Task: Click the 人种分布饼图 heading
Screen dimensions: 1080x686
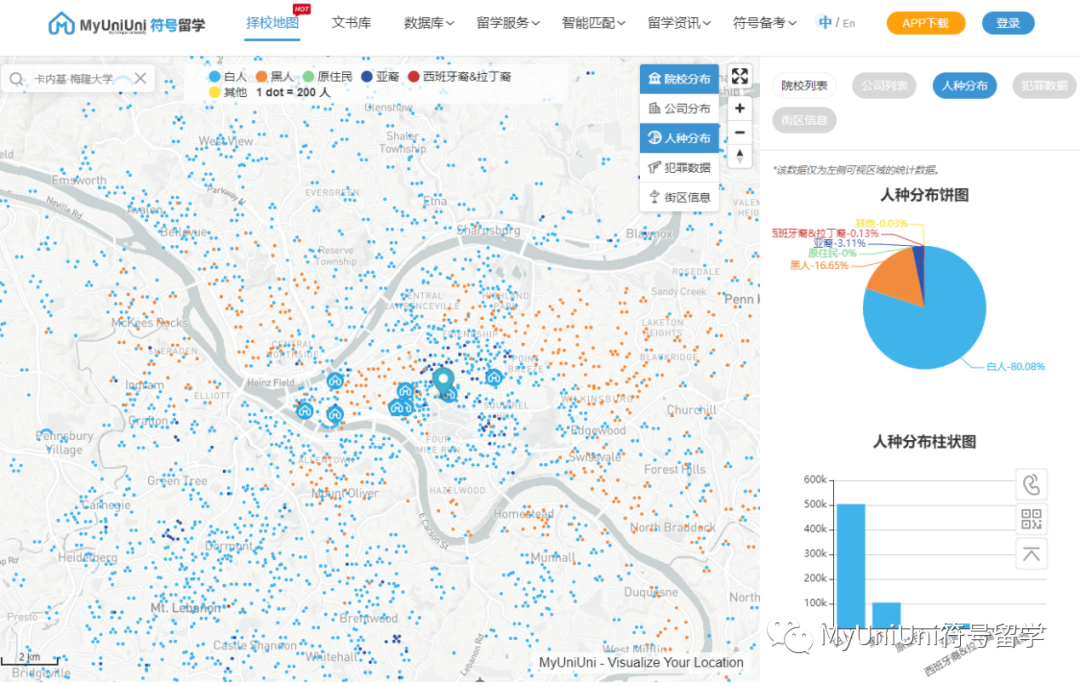Action: pos(924,195)
